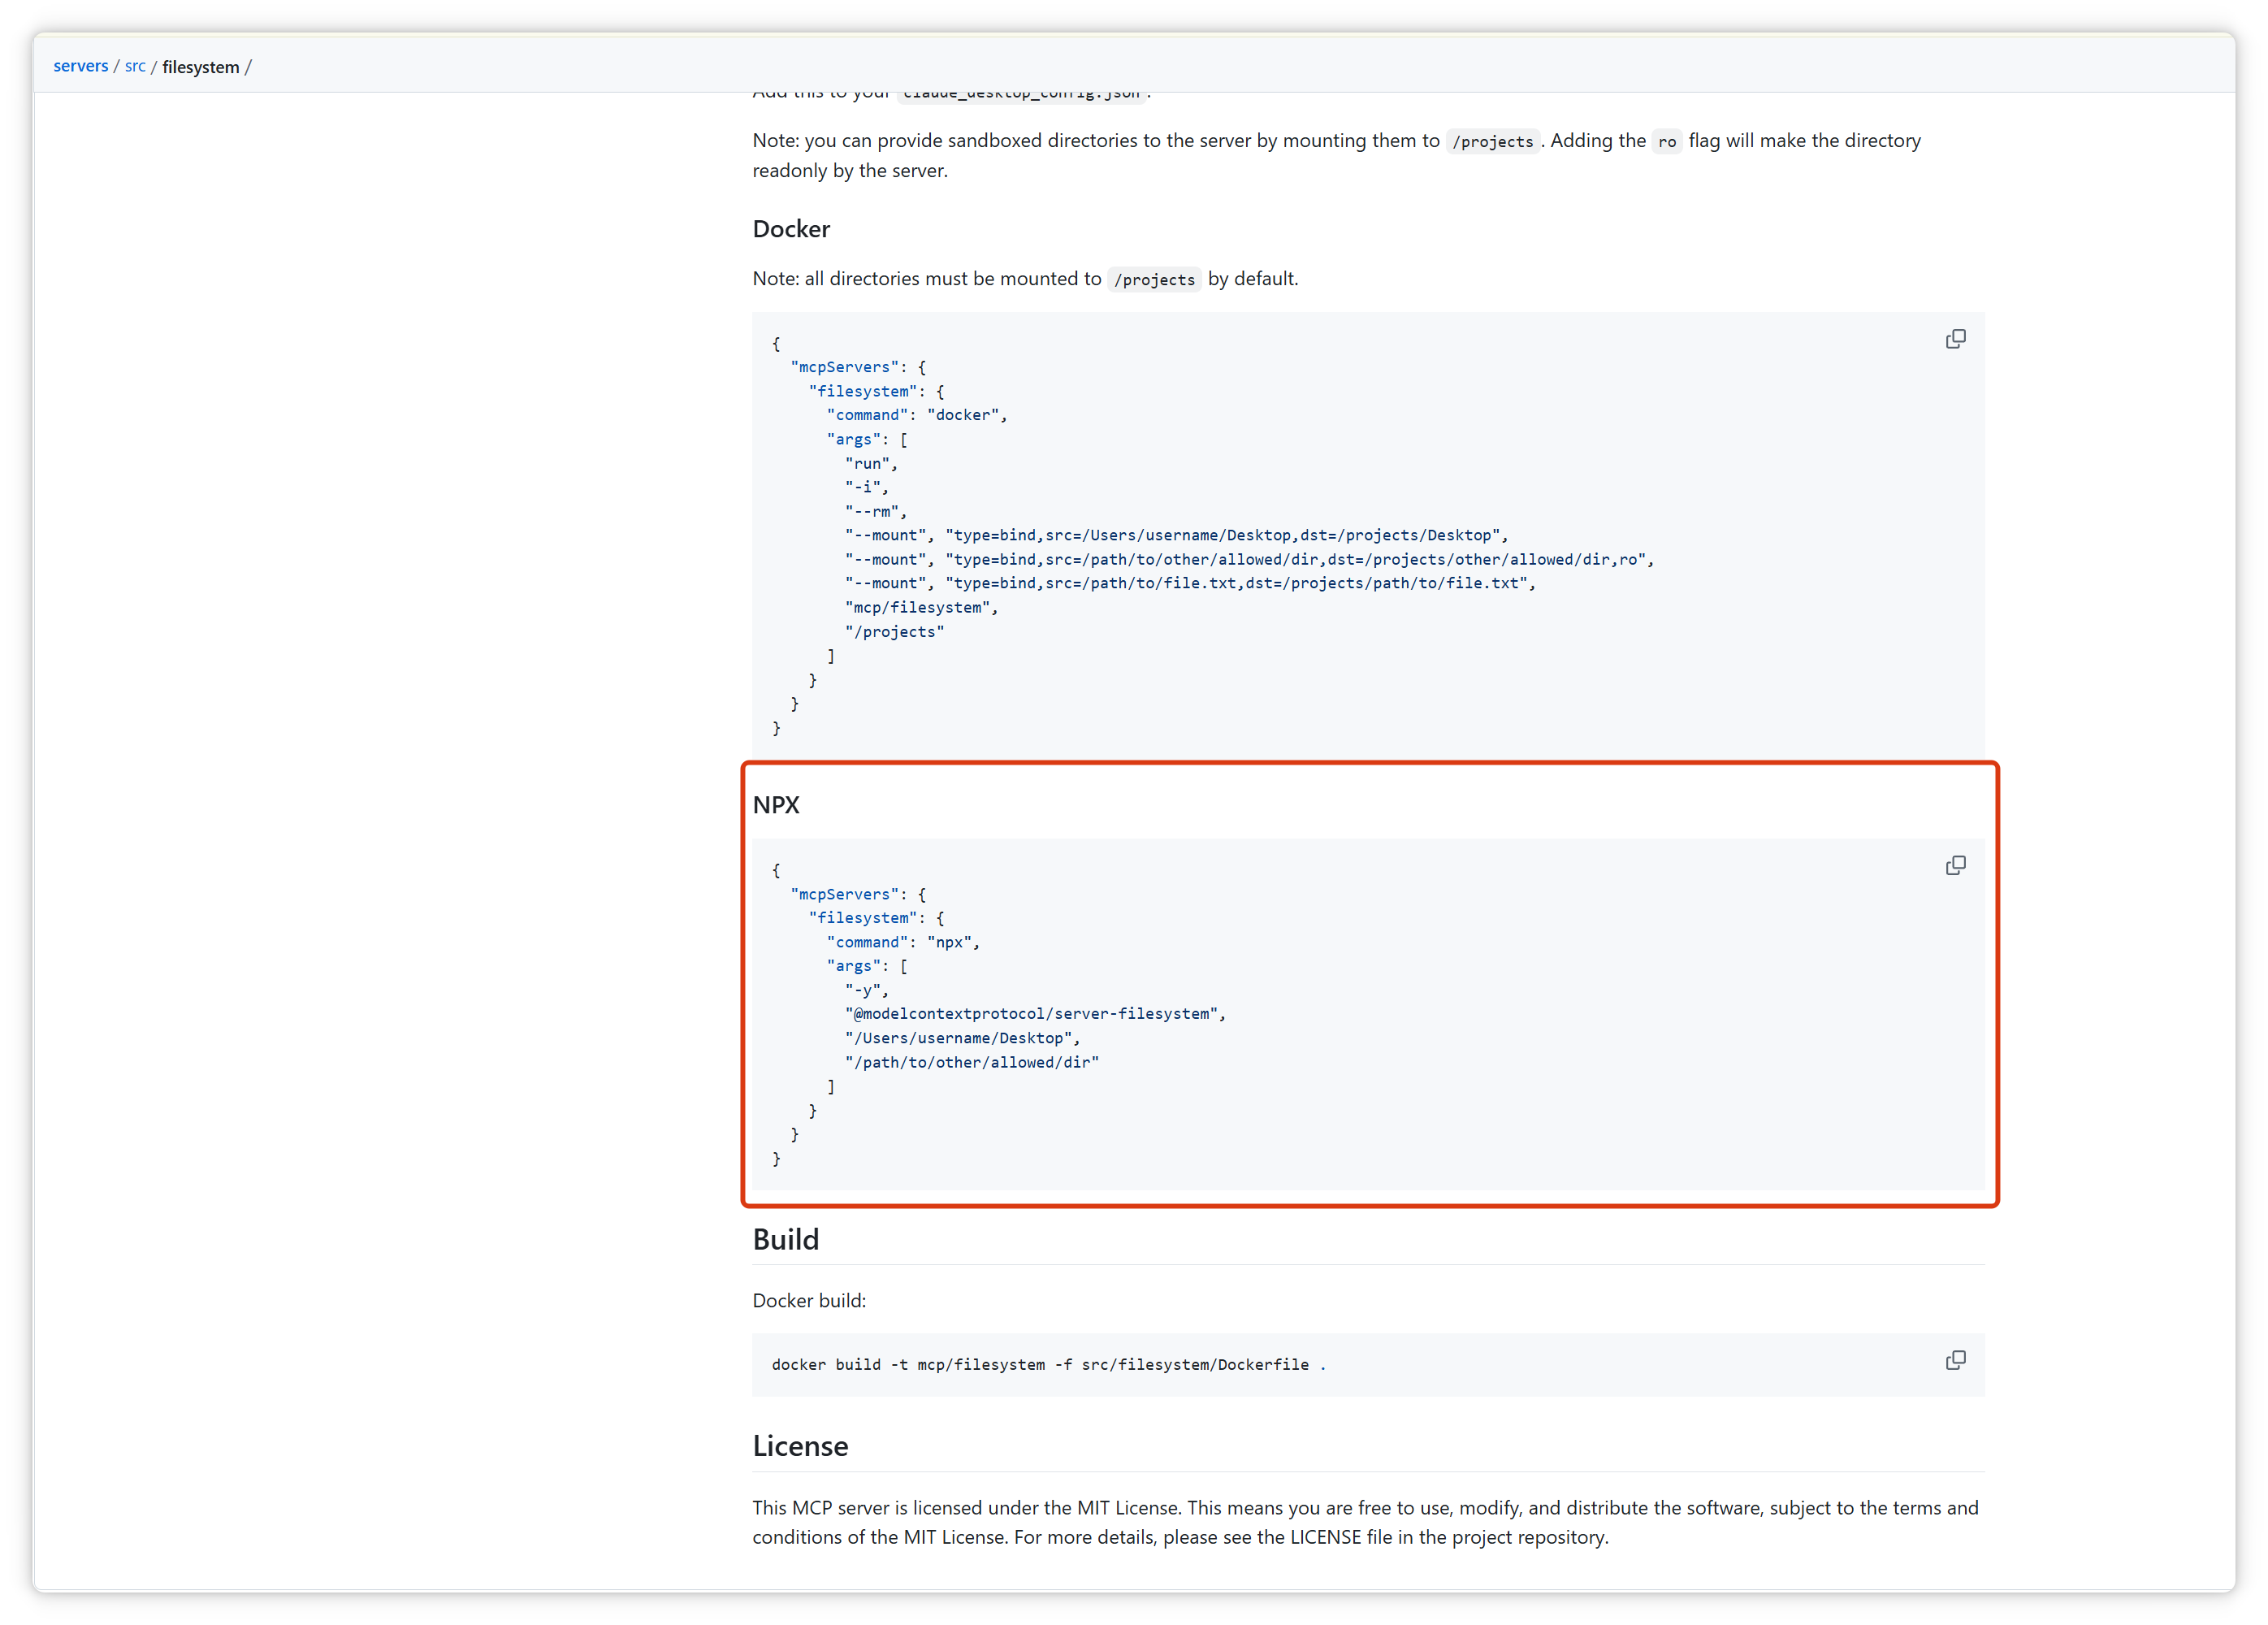Image resolution: width=2268 pixels, height=1625 pixels.
Task: Click the file.txt mount argument line
Action: 1190,583
